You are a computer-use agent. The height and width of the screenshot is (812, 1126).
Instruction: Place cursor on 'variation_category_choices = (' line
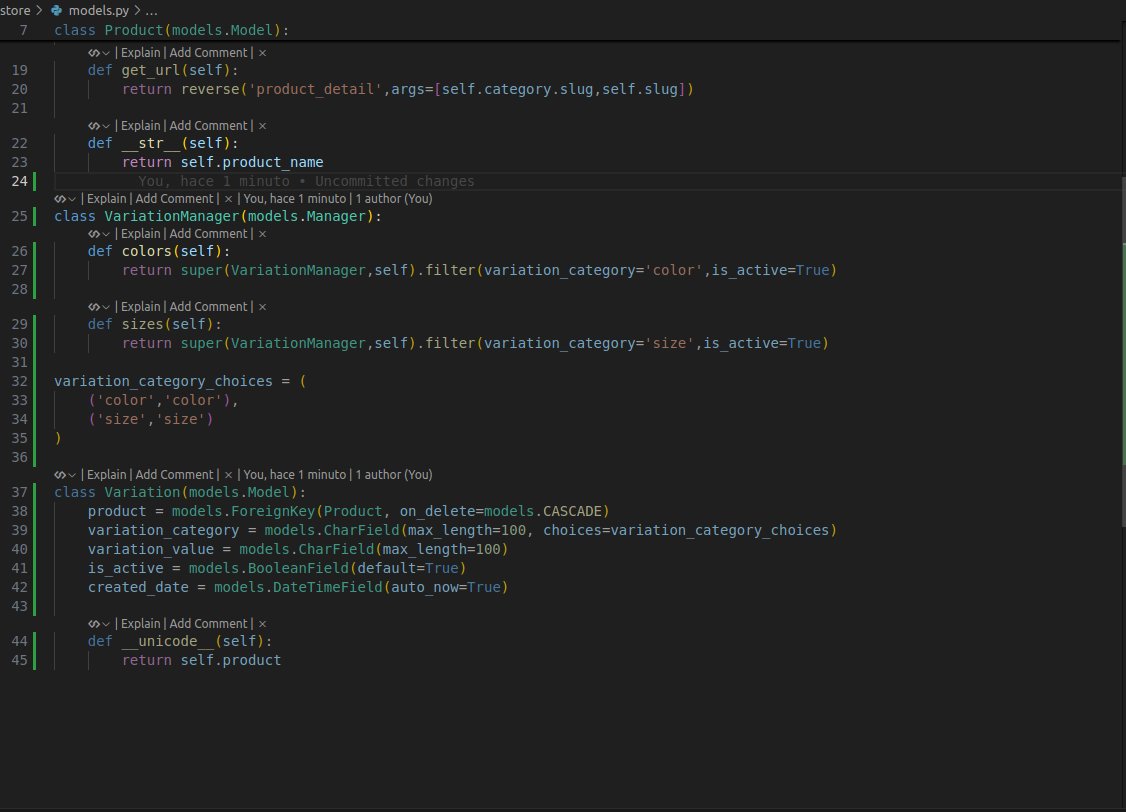(180, 381)
